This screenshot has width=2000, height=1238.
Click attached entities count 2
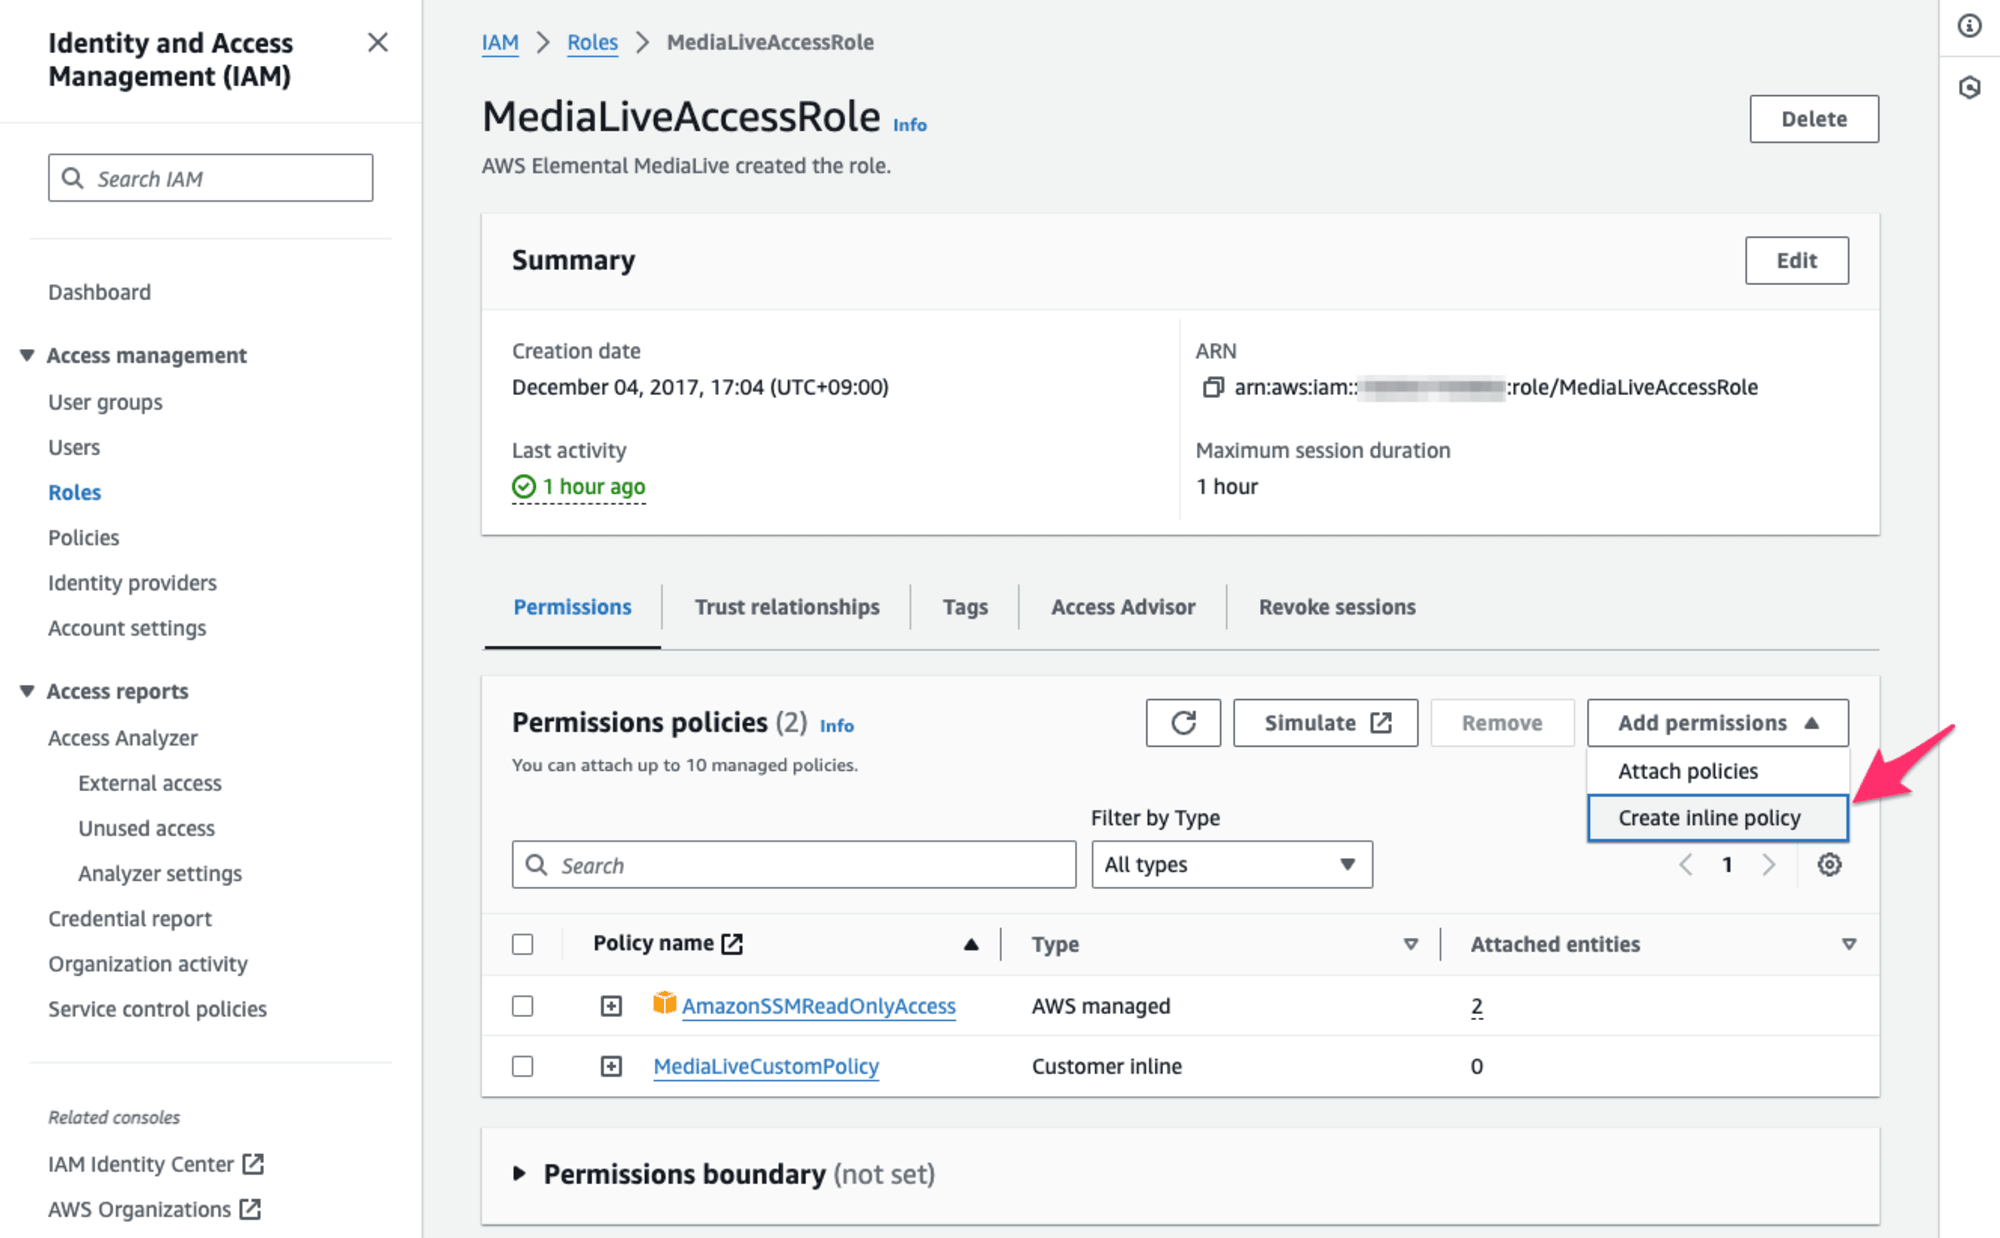1476,1006
